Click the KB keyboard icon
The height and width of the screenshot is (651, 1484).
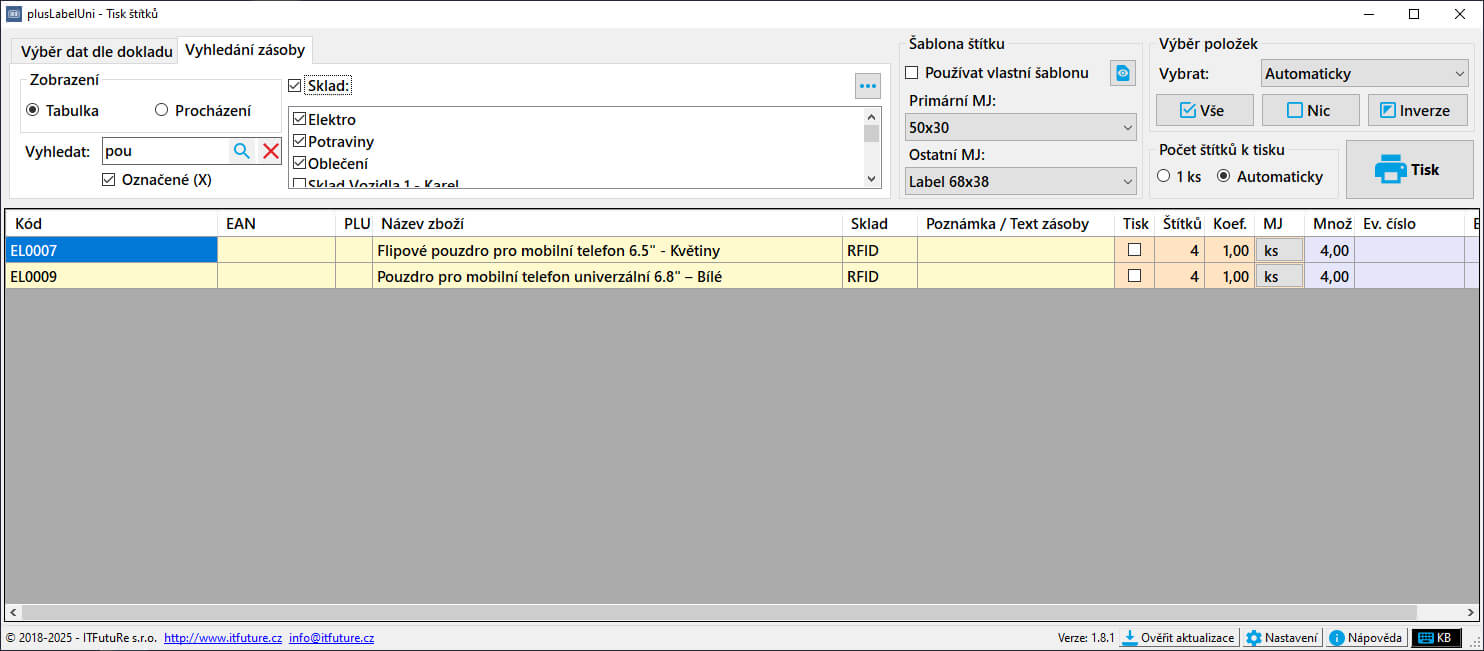click(1435, 638)
